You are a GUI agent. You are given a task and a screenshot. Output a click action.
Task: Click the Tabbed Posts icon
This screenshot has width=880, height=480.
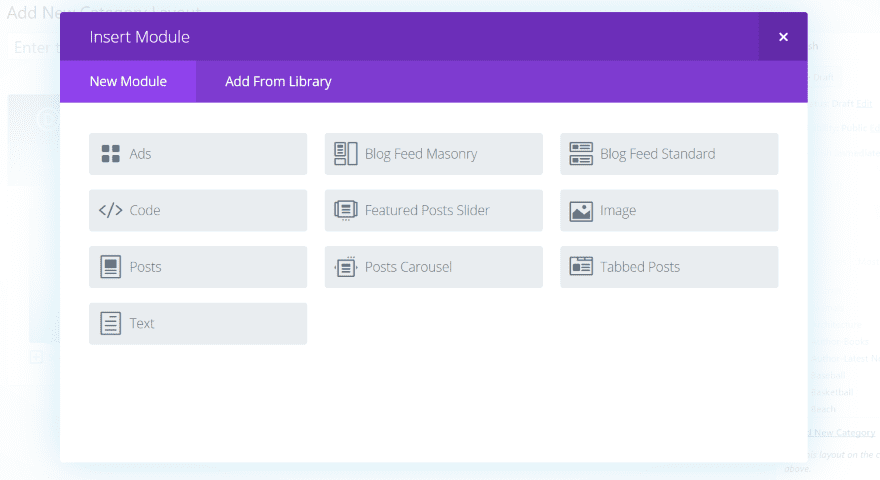pos(581,267)
